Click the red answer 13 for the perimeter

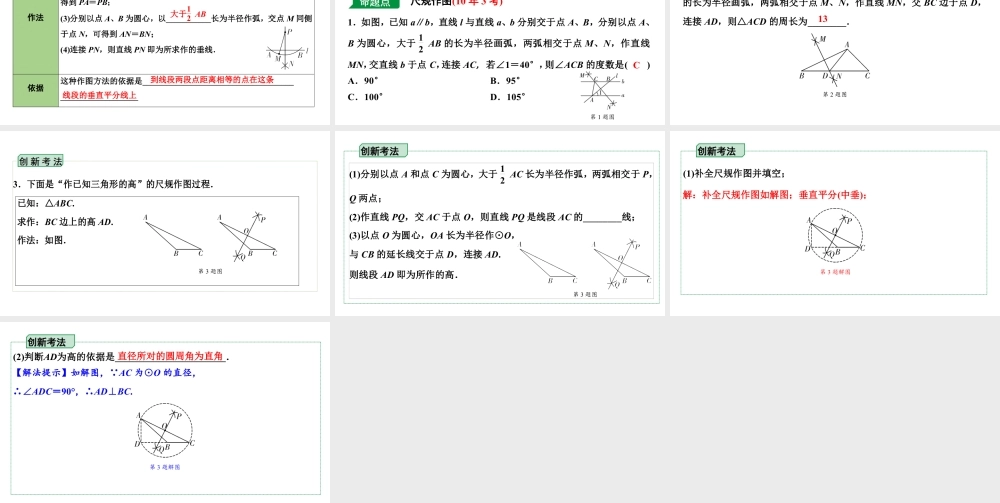point(822,20)
